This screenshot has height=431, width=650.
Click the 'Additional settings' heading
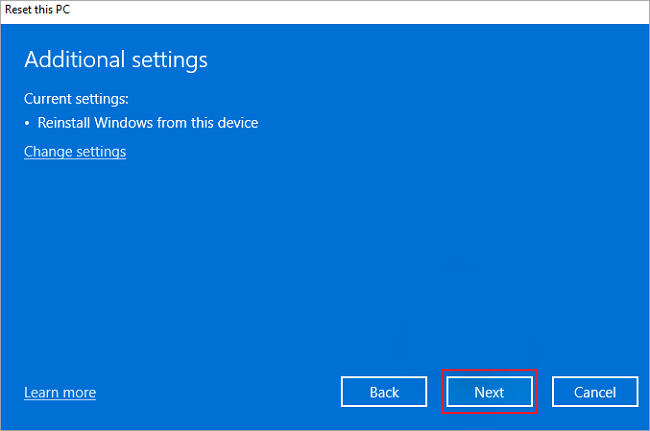[x=116, y=60]
